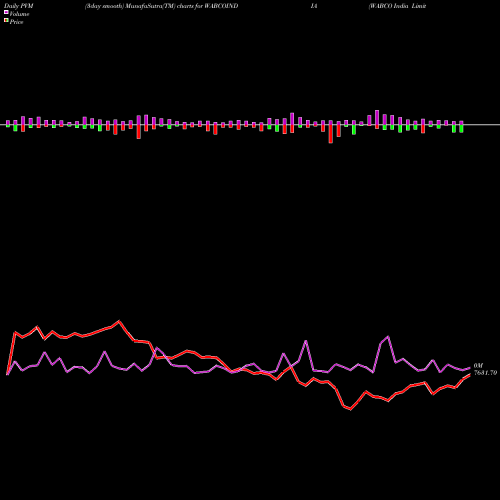Click the magenta Volume legend swatch
Image resolution: width=500 pixels, height=500 pixels.
point(6,12)
